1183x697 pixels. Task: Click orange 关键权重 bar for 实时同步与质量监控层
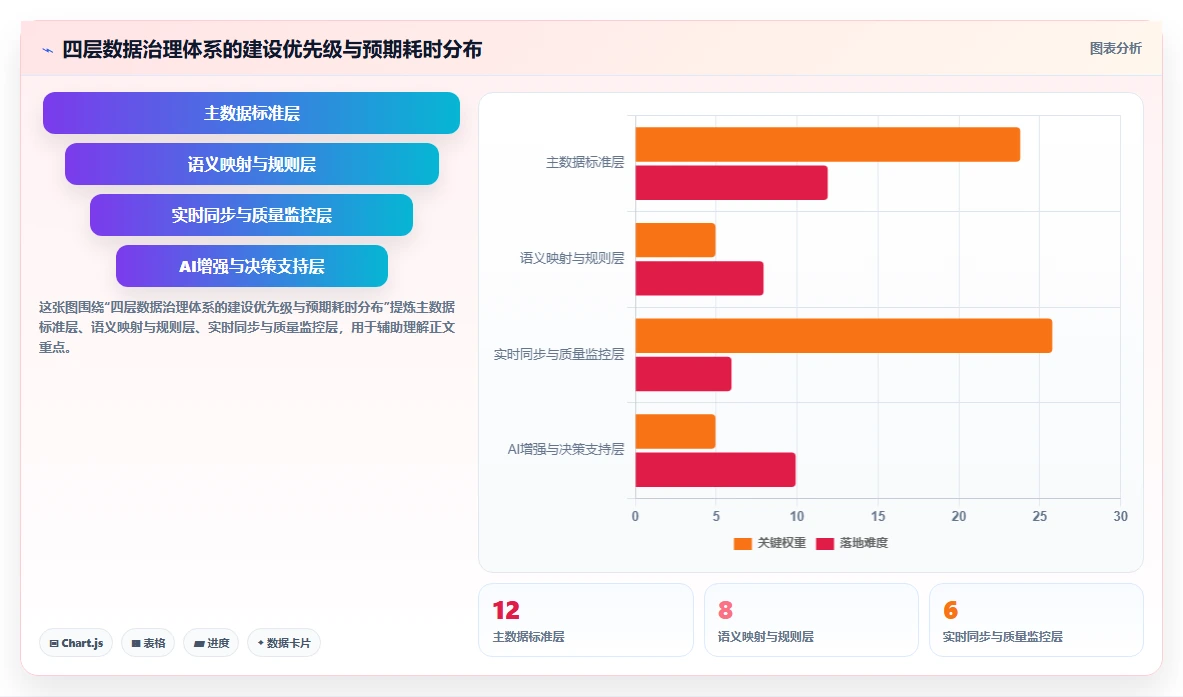pos(843,336)
